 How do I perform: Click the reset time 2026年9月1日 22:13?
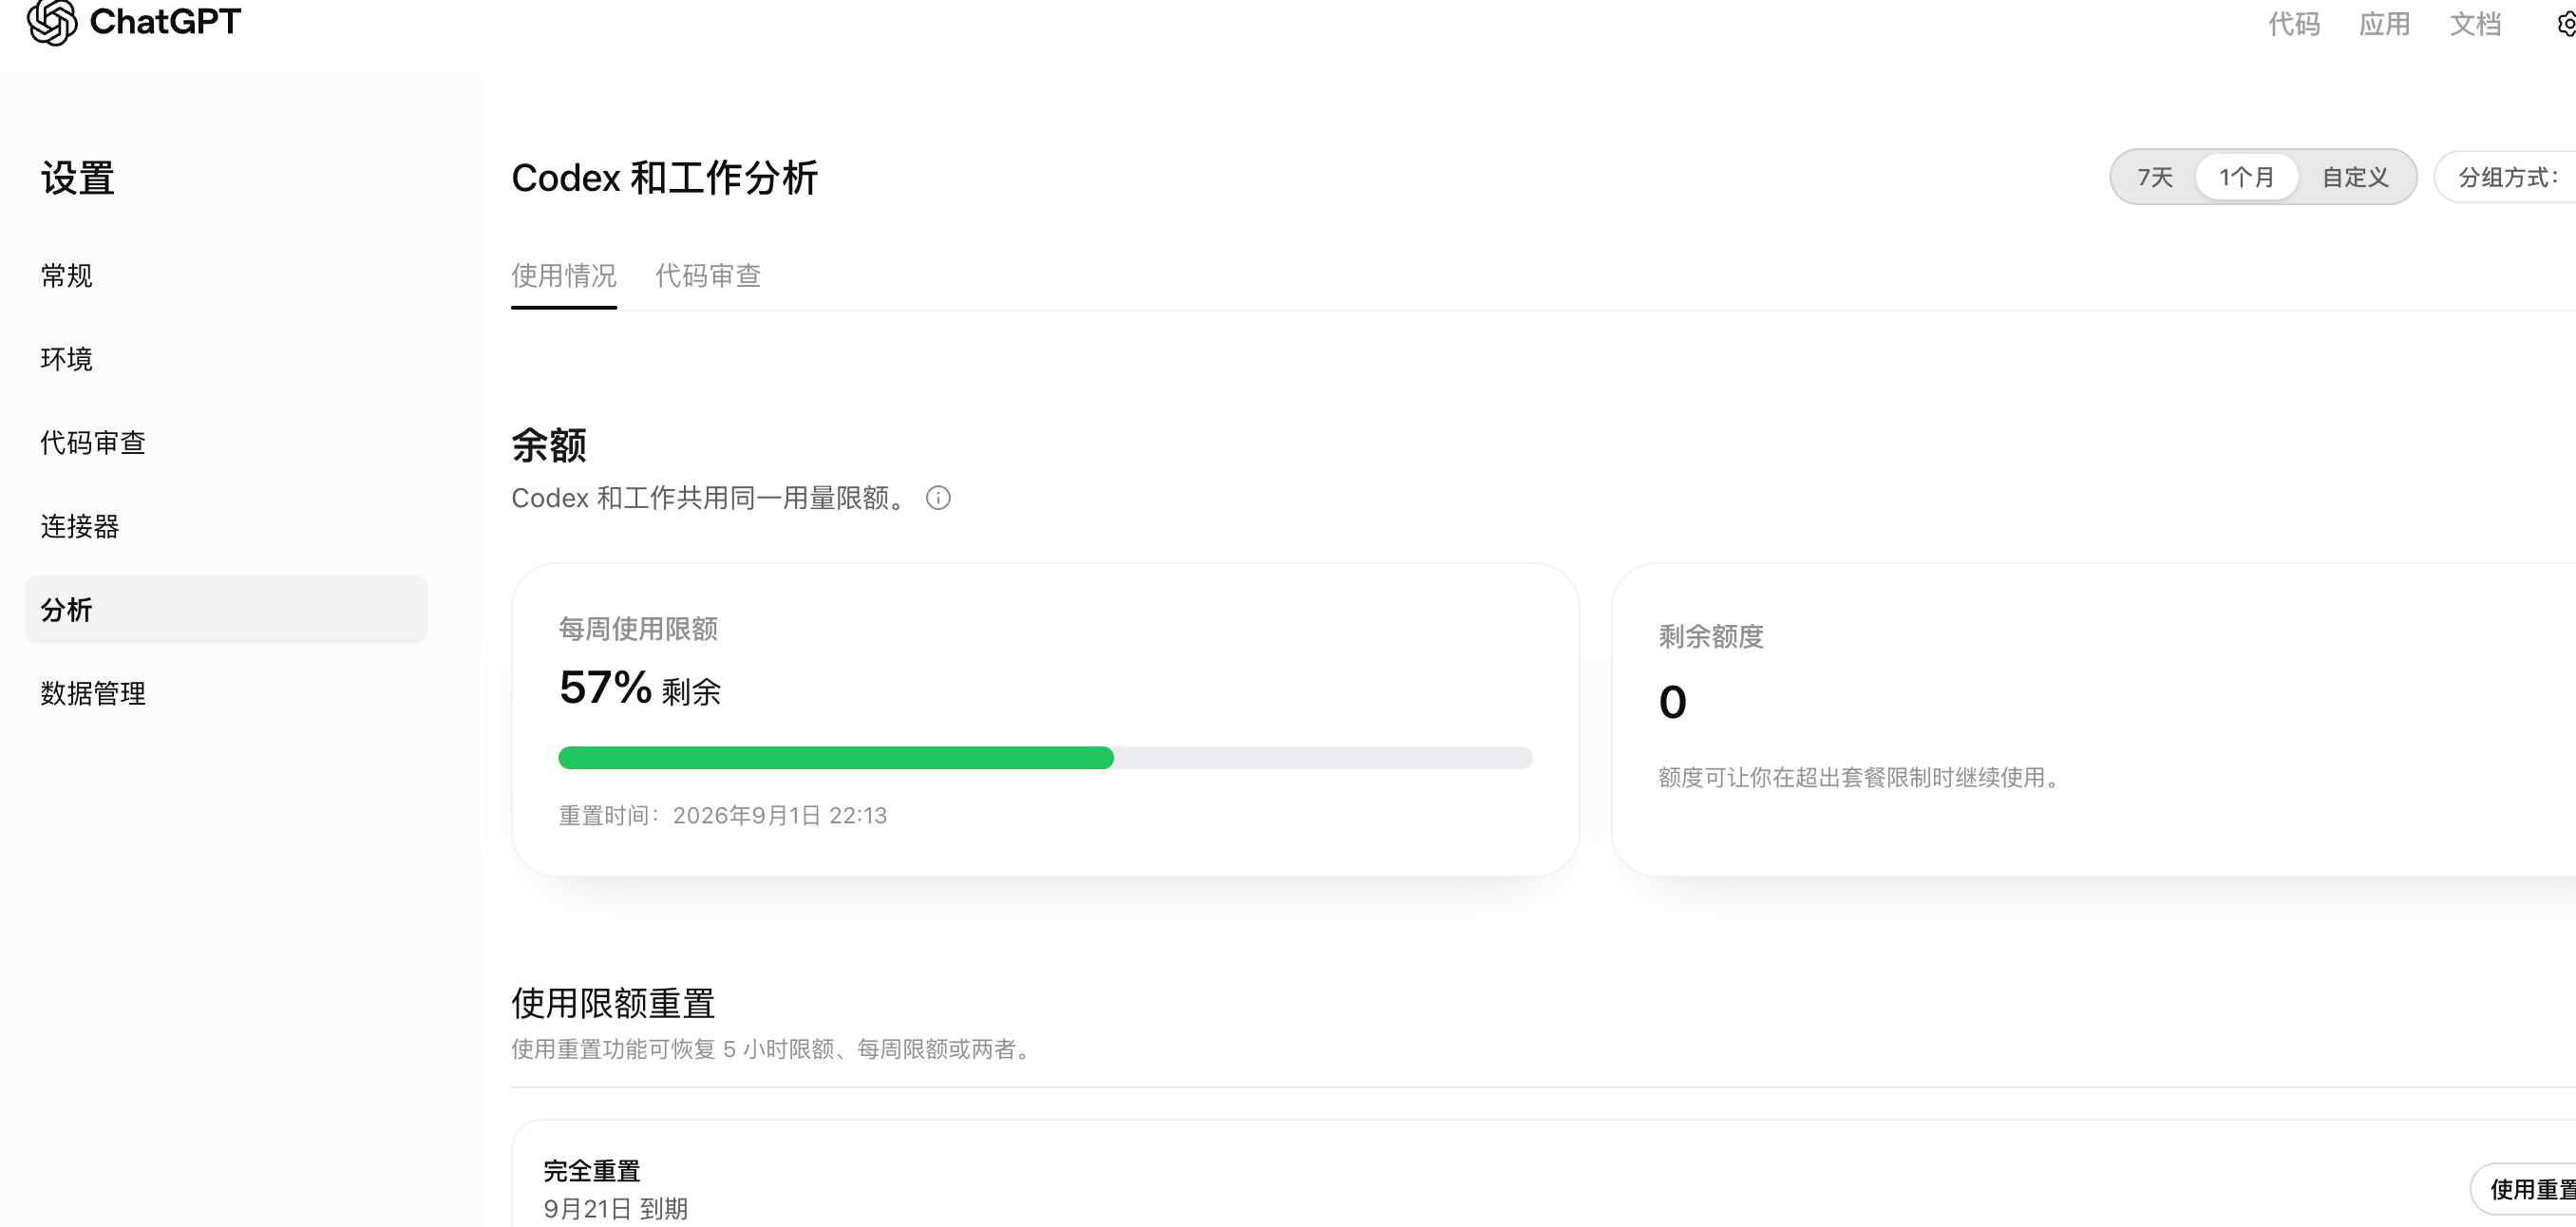point(780,816)
